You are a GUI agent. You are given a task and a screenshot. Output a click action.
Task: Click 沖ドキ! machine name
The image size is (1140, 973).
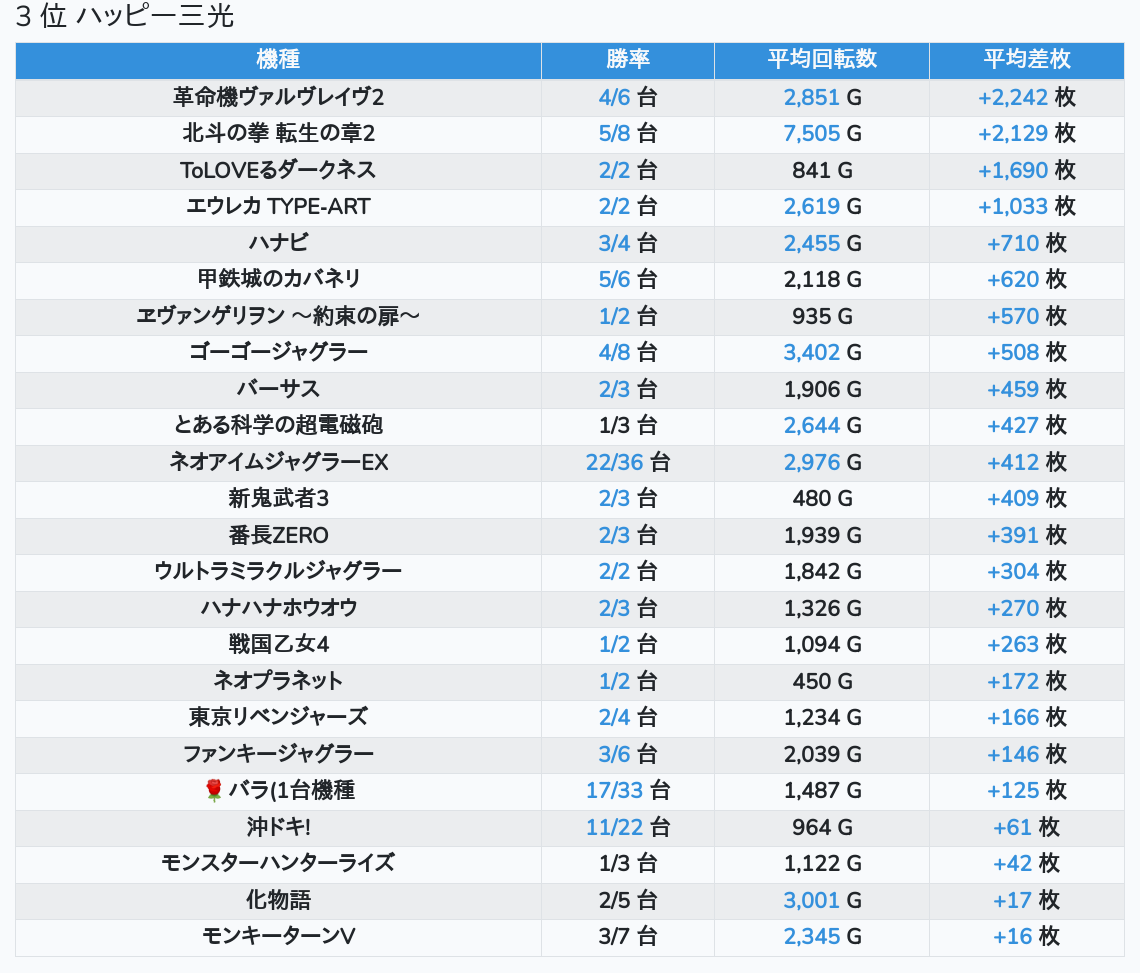278,827
